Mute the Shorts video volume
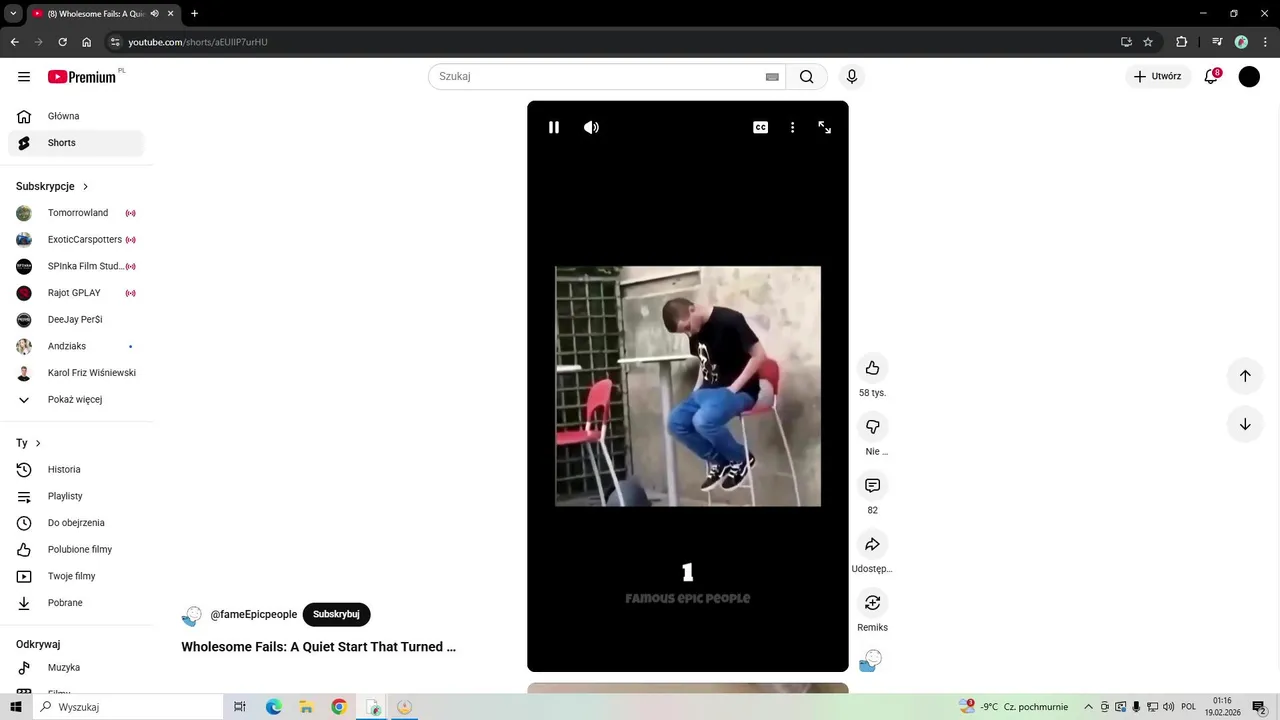The height and width of the screenshot is (720, 1280). click(x=591, y=127)
